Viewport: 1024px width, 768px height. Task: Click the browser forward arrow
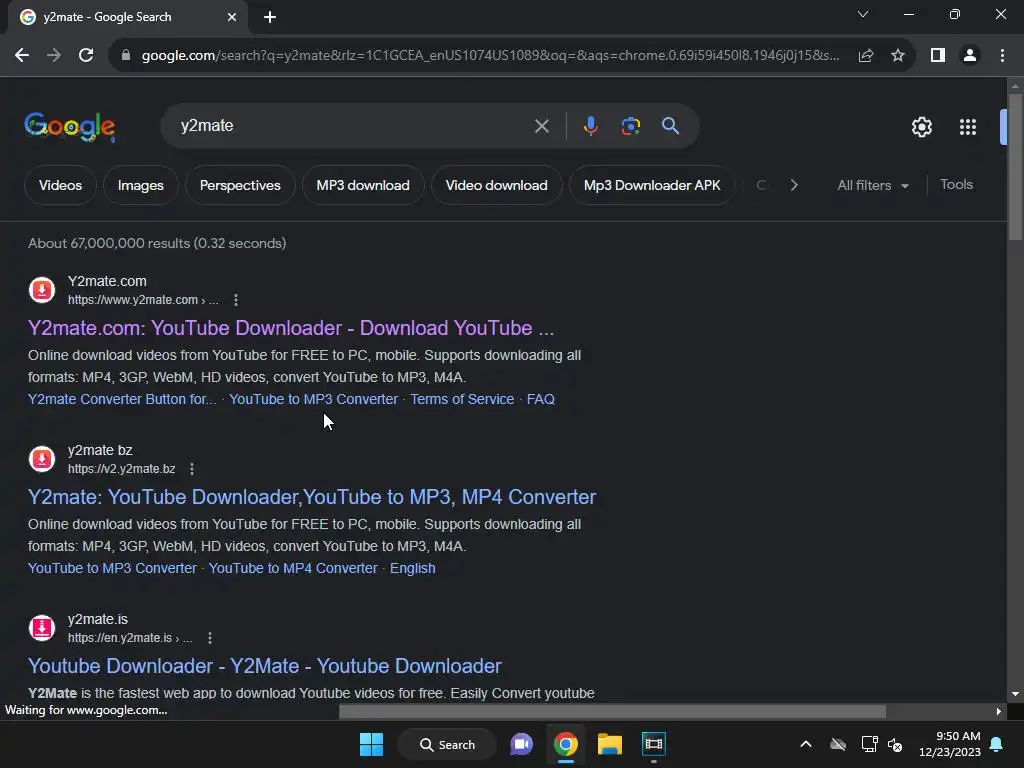[x=54, y=56]
